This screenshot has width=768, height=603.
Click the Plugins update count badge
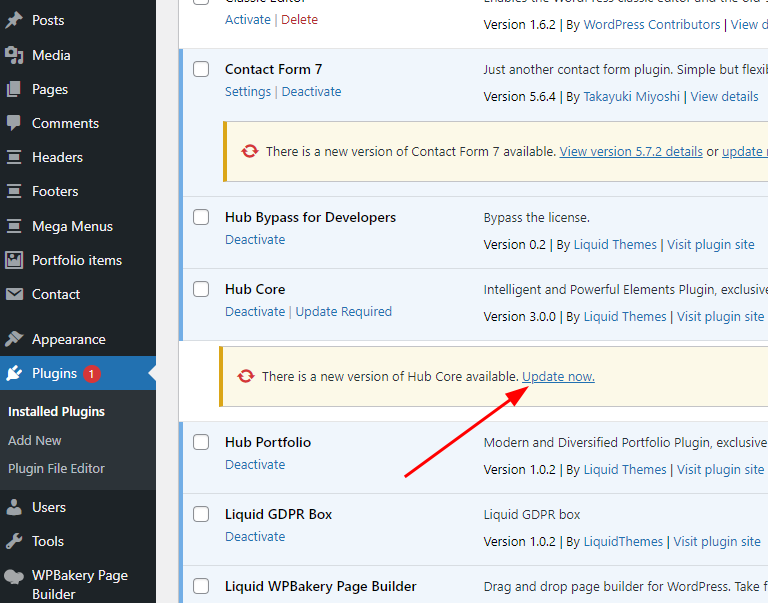(92, 374)
